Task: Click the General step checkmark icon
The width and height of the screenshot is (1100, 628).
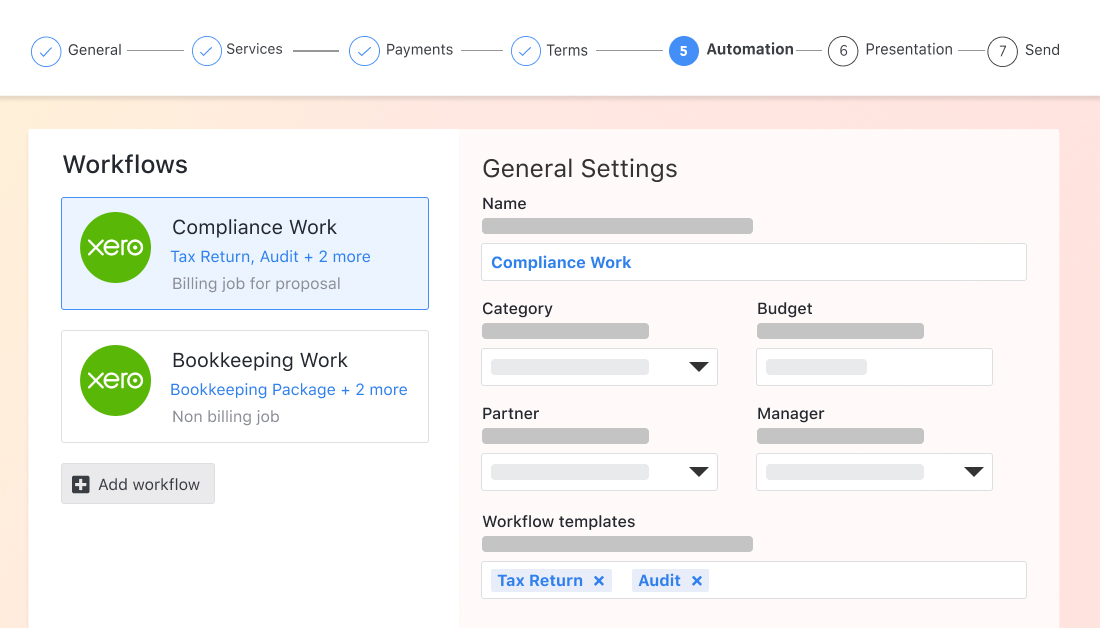Action: pos(46,51)
